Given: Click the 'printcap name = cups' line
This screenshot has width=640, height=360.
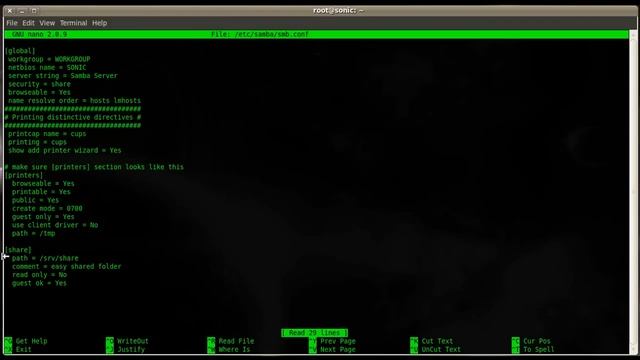Looking at the screenshot, I should point(47,134).
